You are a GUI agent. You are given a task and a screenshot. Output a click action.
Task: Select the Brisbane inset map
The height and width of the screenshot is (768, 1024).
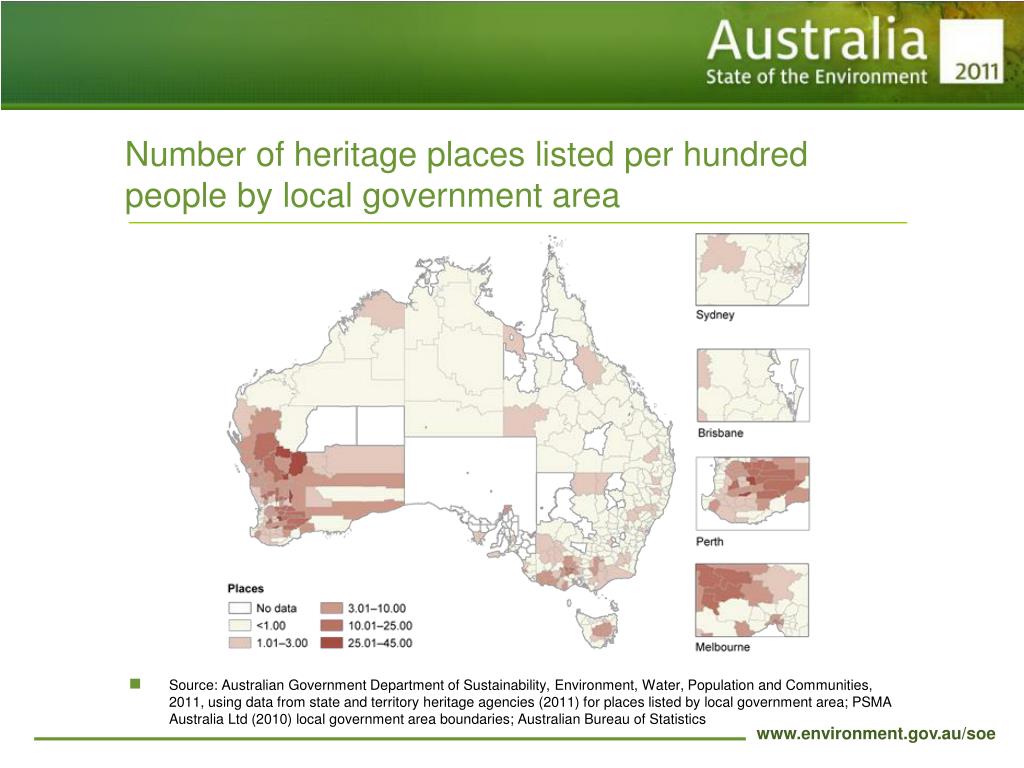753,385
